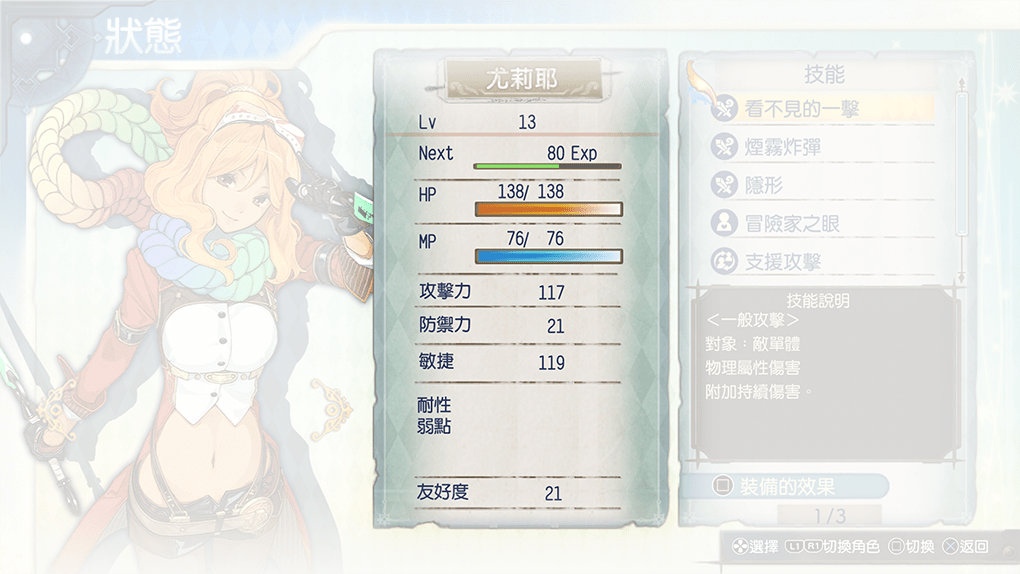Click the 1/3 page indicator
1020x574 pixels.
(830, 516)
